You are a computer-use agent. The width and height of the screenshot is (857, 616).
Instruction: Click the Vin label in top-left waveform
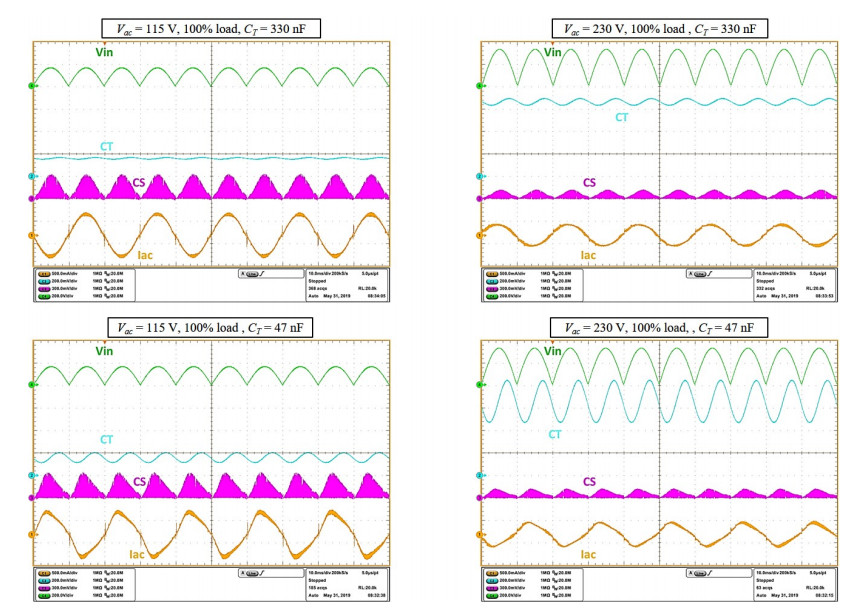coord(104,51)
